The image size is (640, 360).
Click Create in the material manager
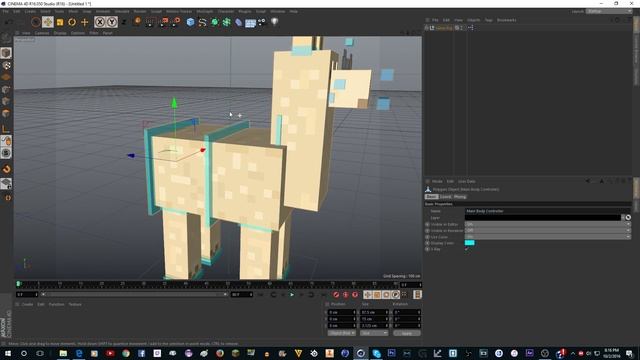(x=27, y=304)
